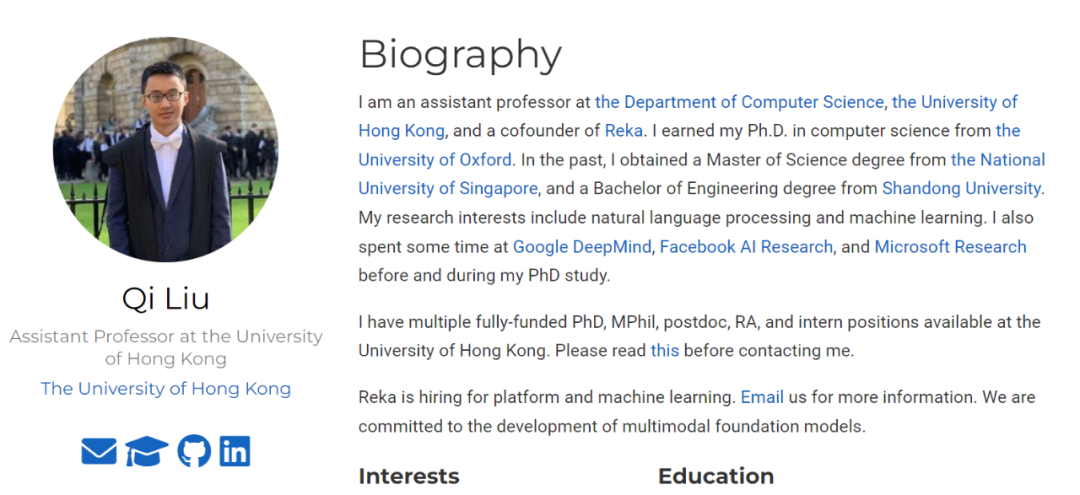Click the Shandong University link
This screenshot has width=1080, height=495.
[961, 188]
